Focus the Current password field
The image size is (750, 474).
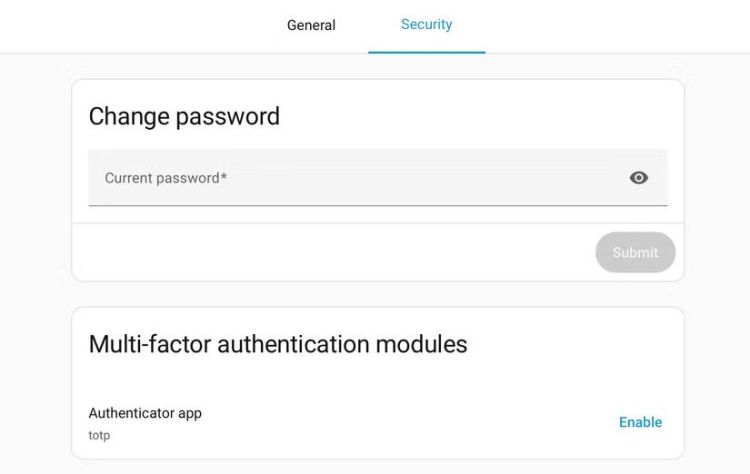coord(350,178)
